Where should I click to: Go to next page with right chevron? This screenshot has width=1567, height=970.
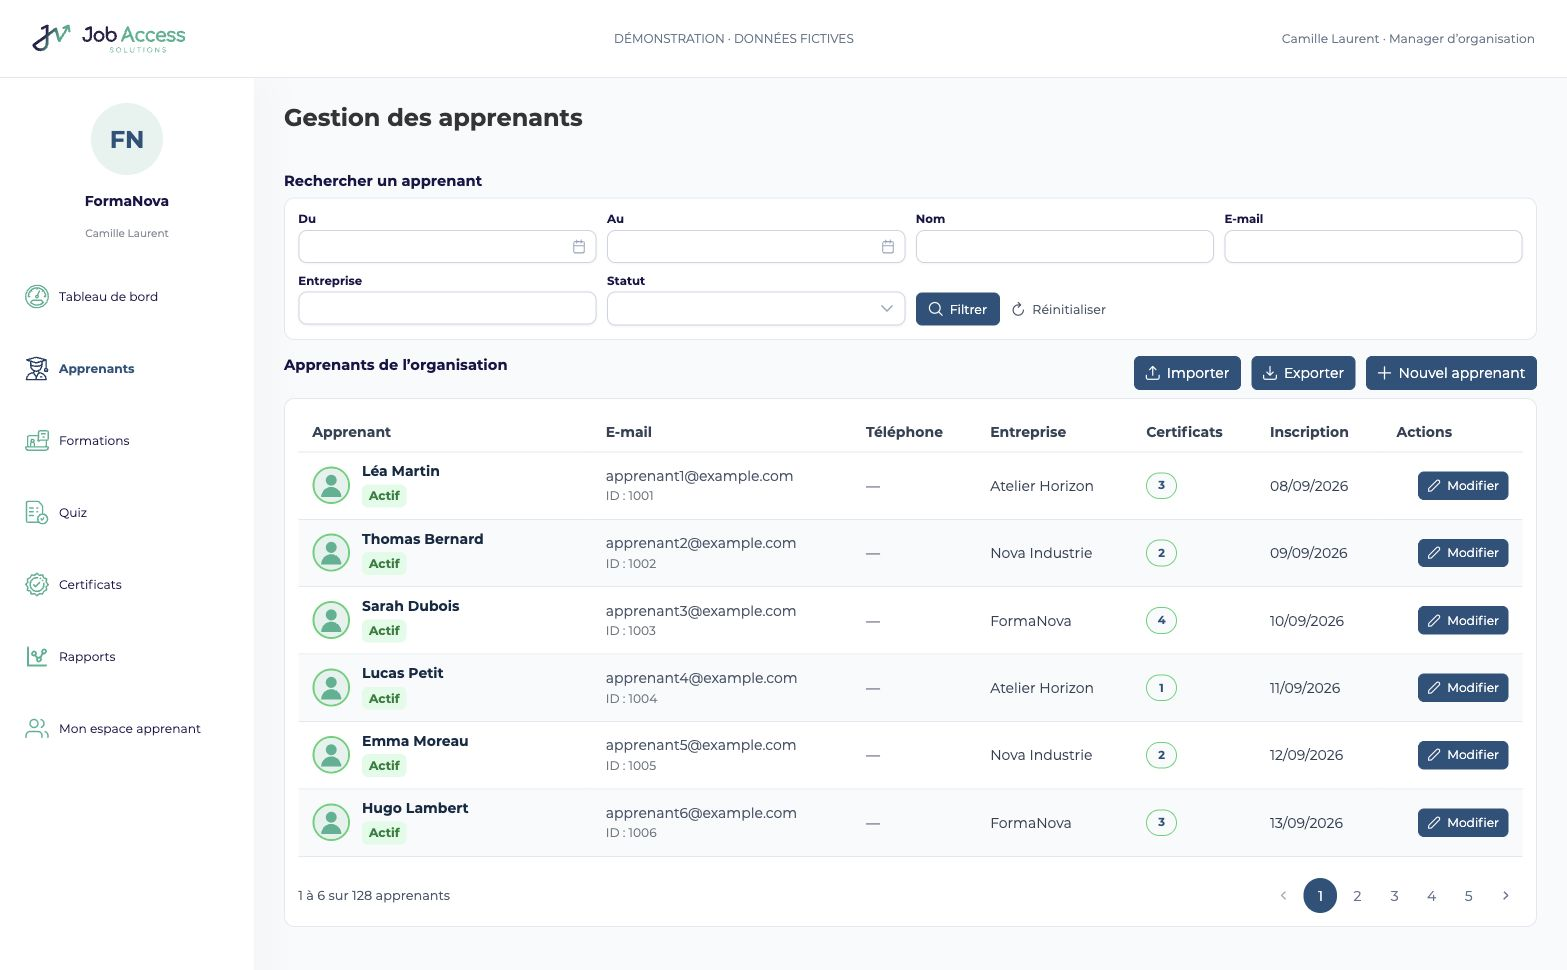coord(1505,895)
